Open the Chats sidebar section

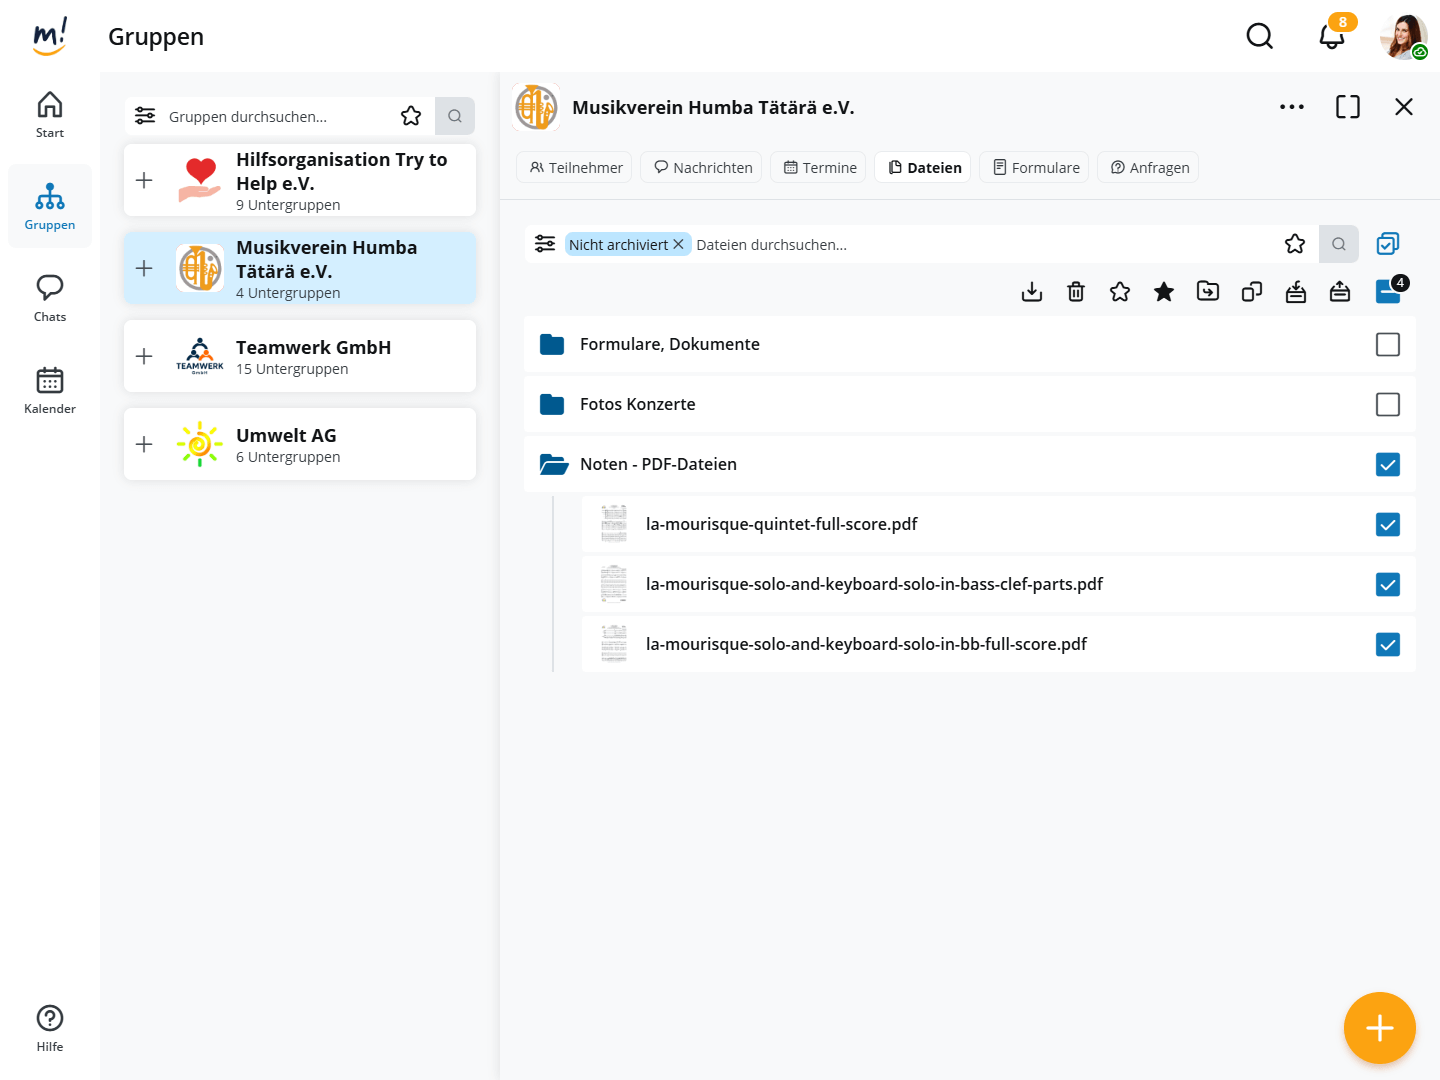pyautogui.click(x=50, y=298)
